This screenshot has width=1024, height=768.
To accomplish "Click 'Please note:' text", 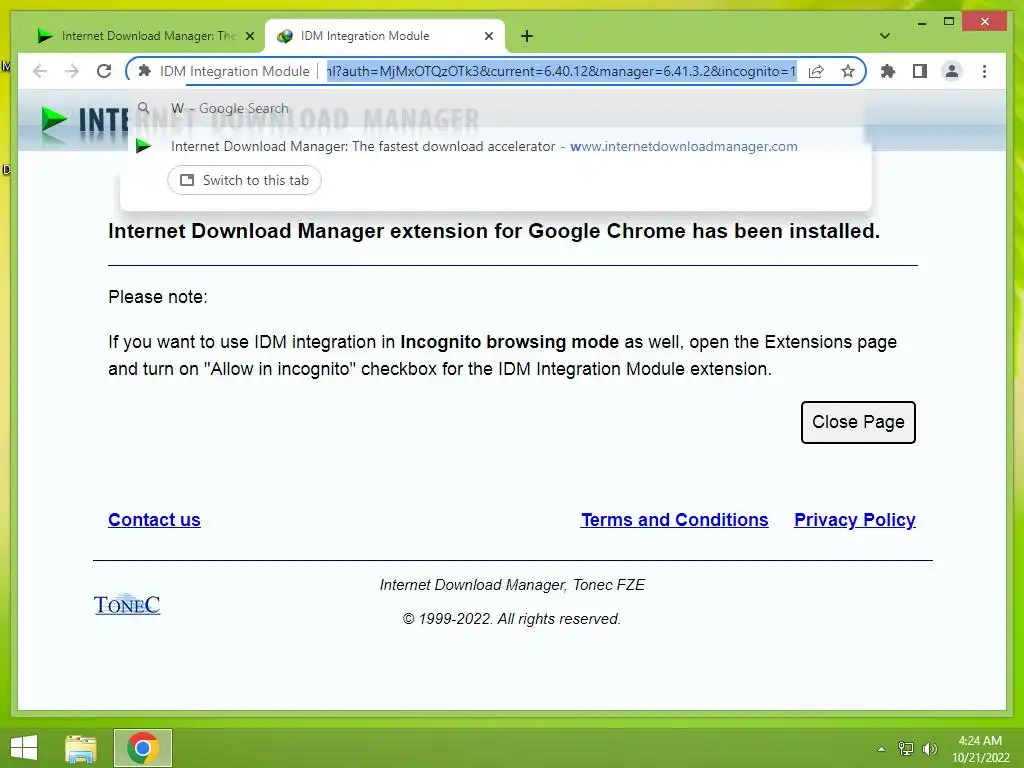I will click(x=158, y=297).
